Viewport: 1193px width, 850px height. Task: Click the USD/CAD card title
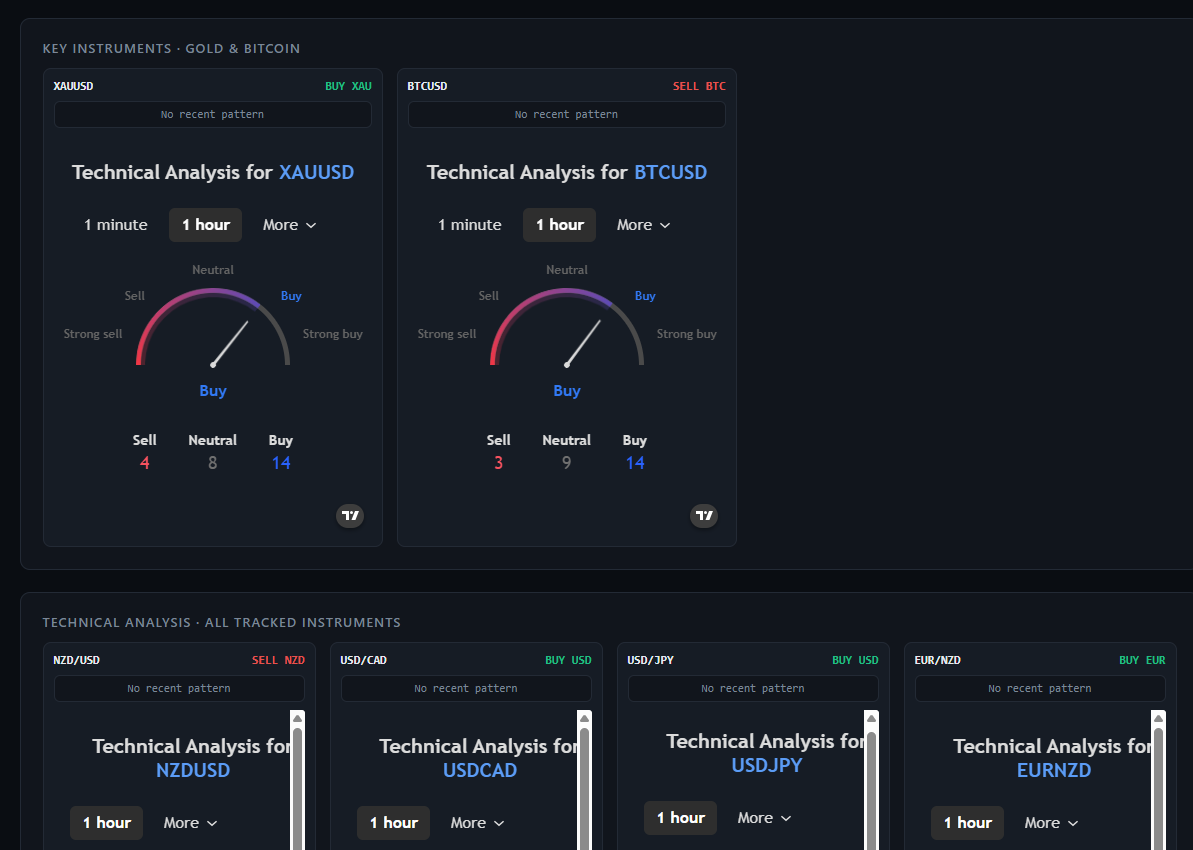(364, 660)
